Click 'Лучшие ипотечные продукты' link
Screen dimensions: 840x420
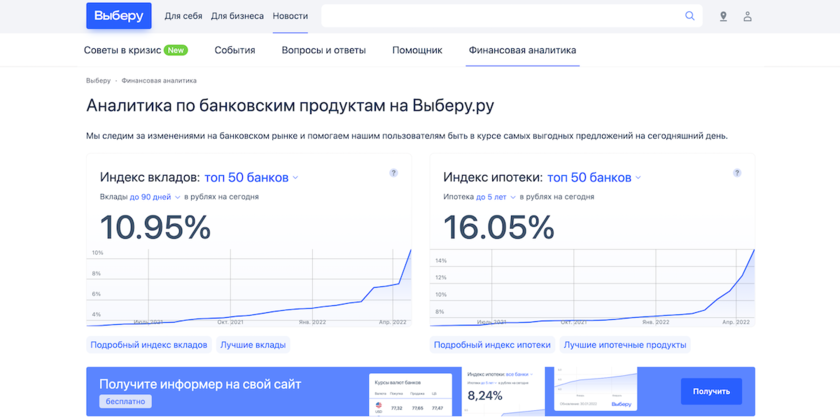624,345
